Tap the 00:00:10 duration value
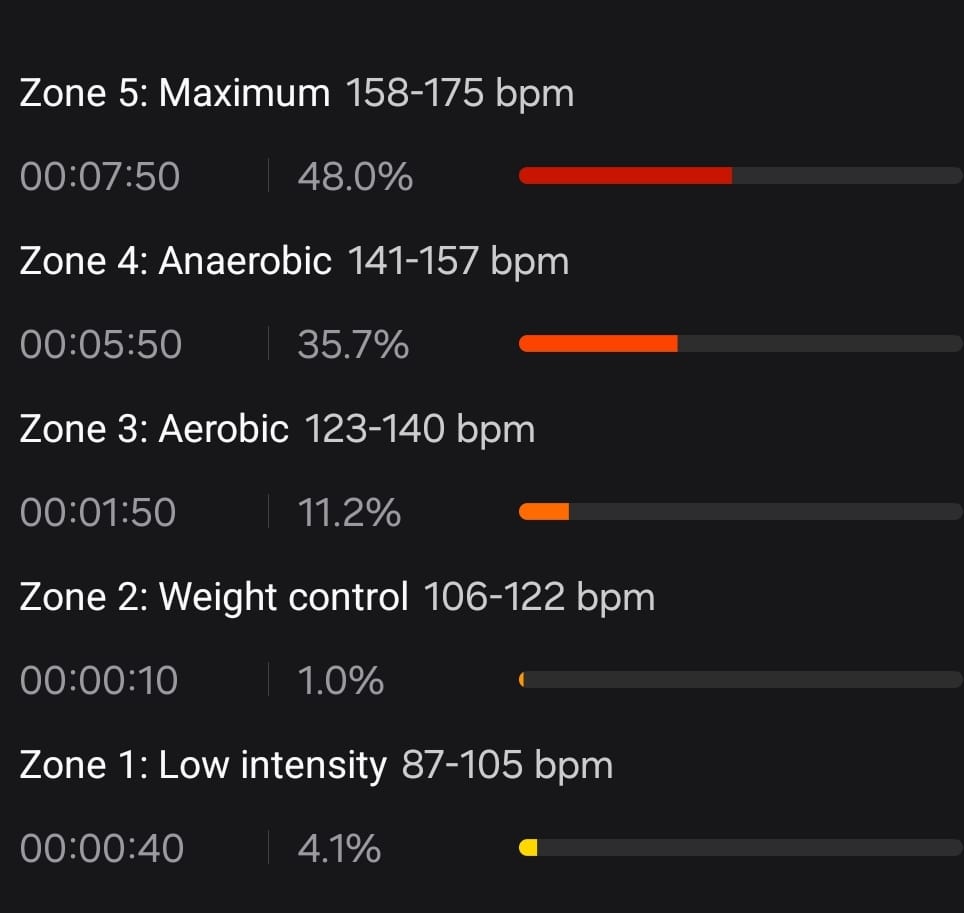Image resolution: width=964 pixels, height=913 pixels. click(99, 681)
